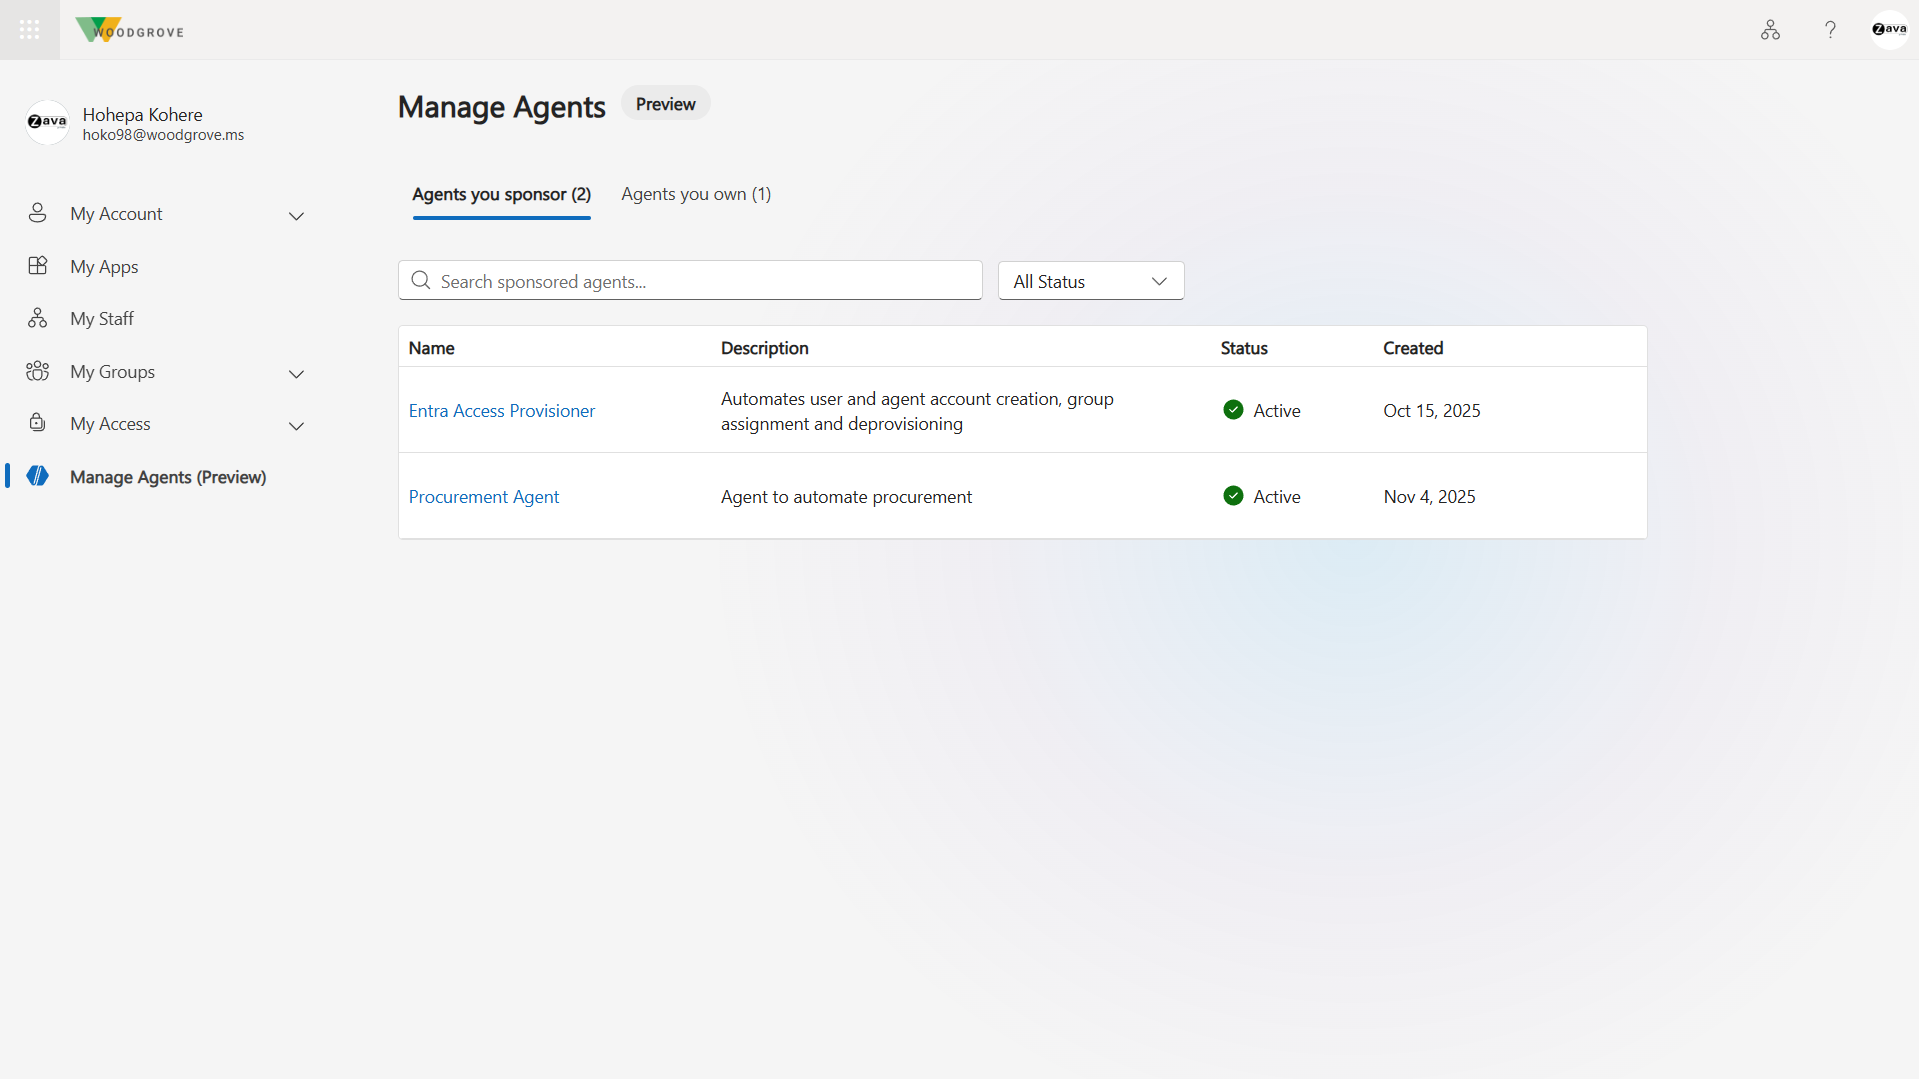Screen dimensions: 1919x1079
Task: Open the app launcher waffle menu
Action: (x=29, y=29)
